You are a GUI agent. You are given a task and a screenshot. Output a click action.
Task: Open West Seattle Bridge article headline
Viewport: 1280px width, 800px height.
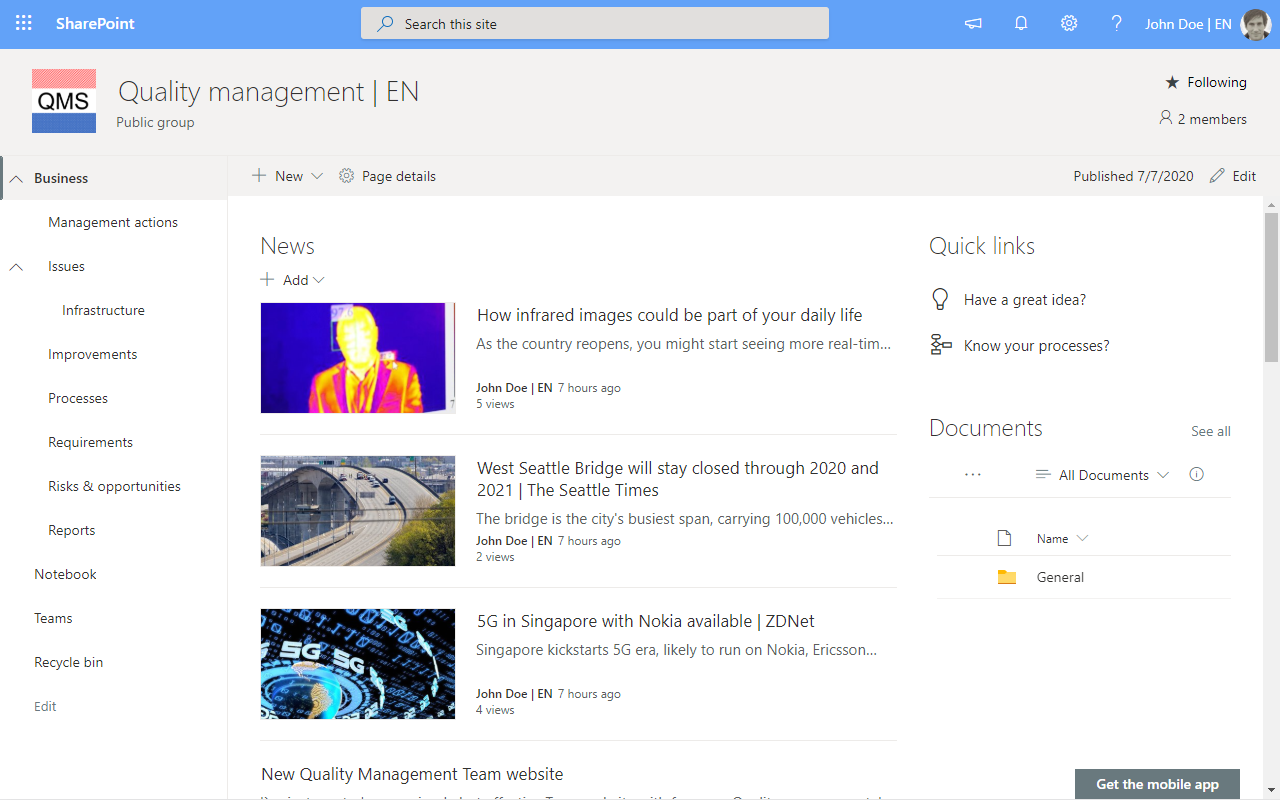678,479
